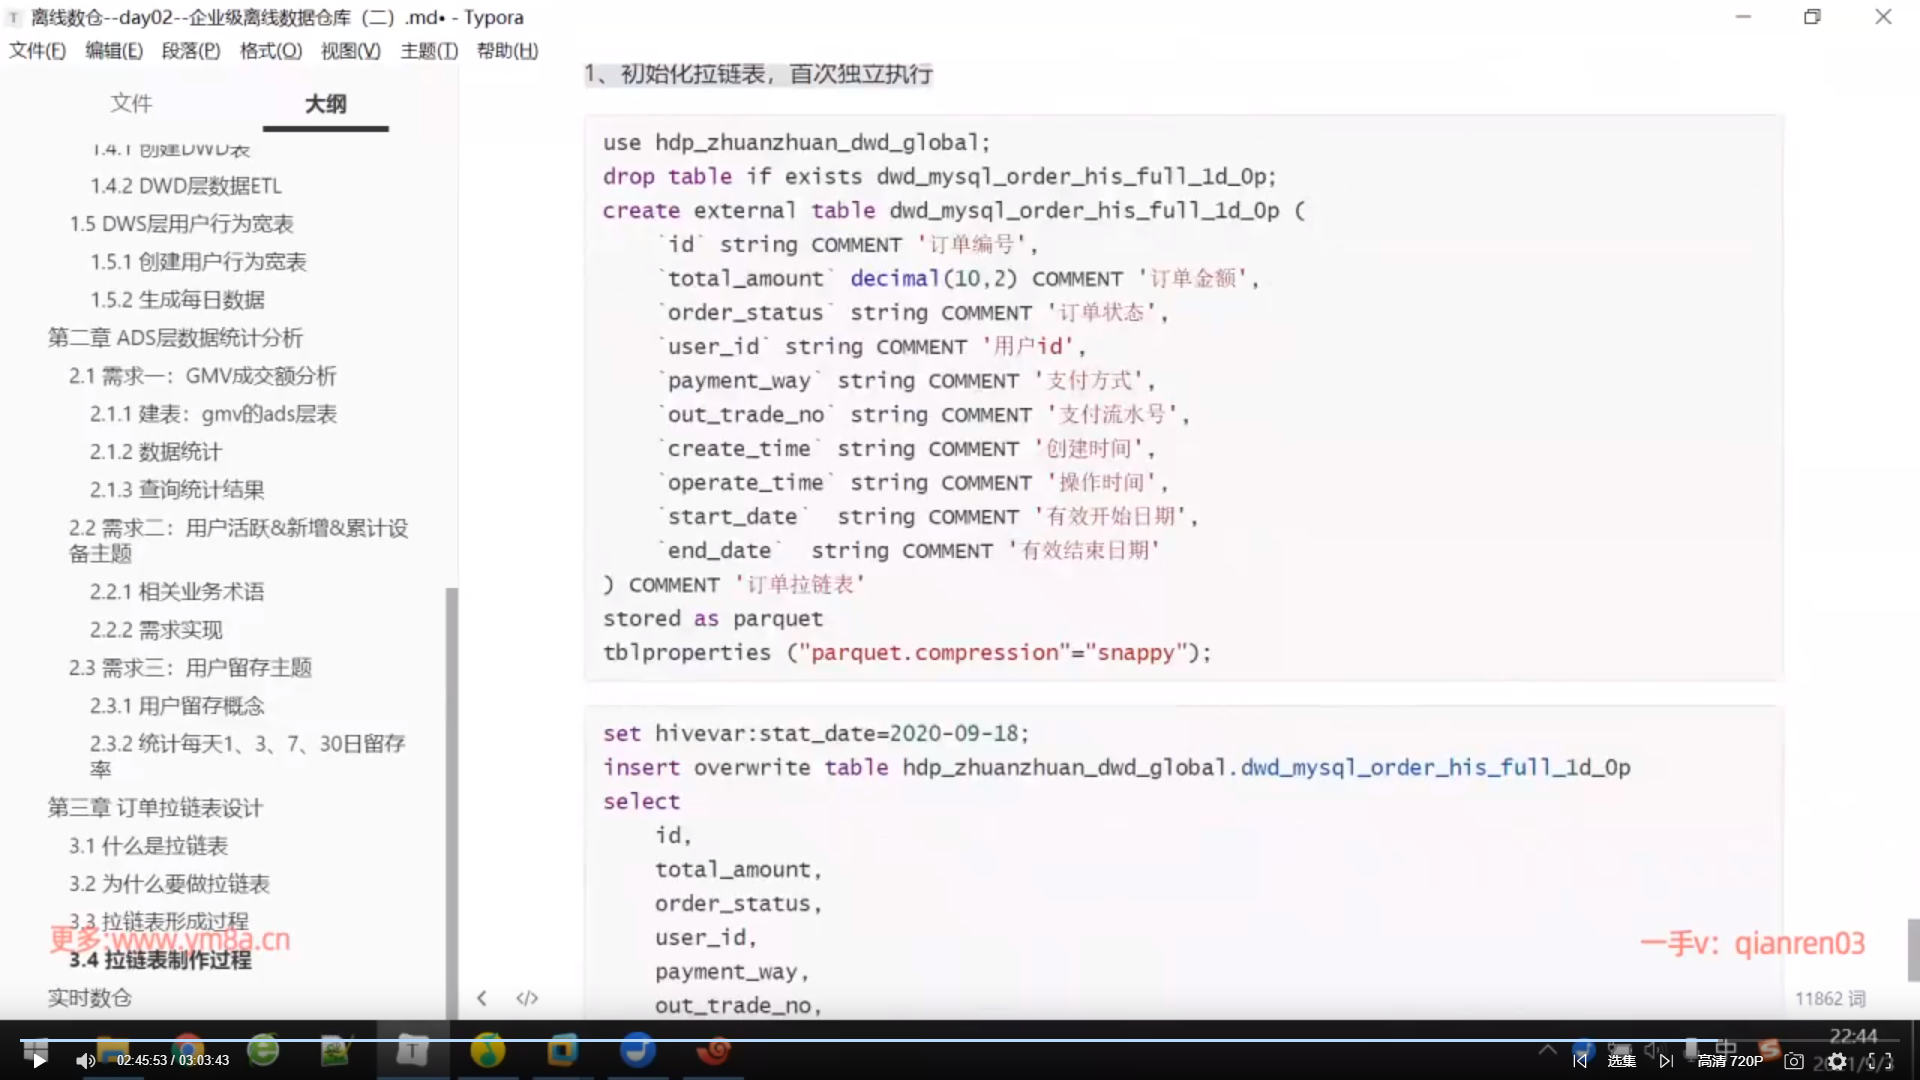Open the 主题(T) menu
The width and height of the screenshot is (1920, 1080).
point(429,51)
